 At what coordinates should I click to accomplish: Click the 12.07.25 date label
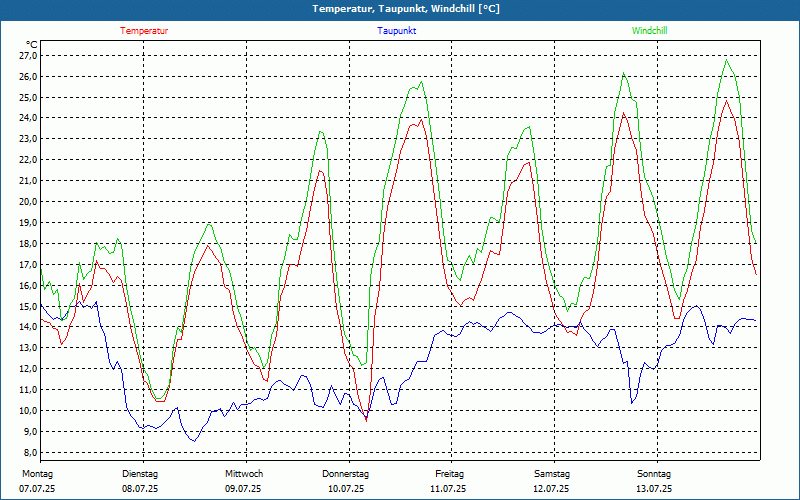[x=551, y=489]
